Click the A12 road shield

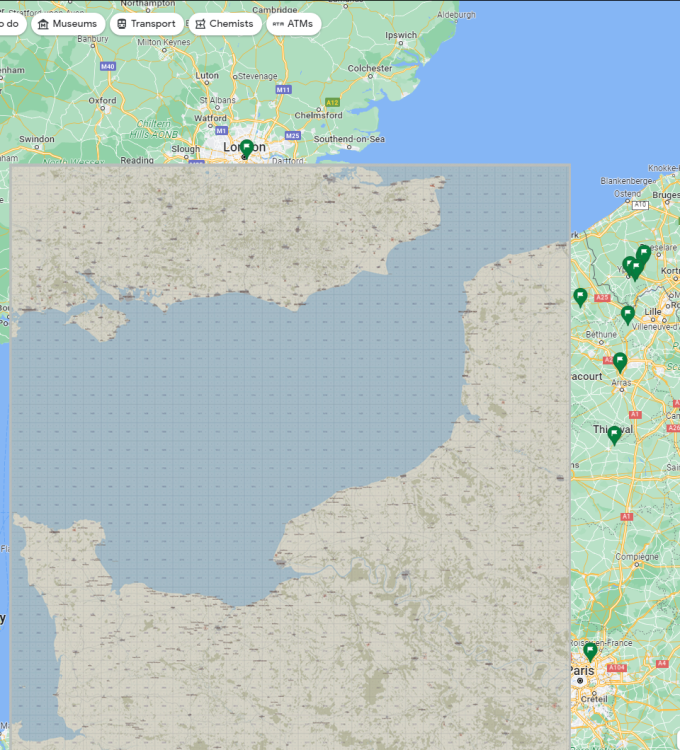click(x=332, y=102)
